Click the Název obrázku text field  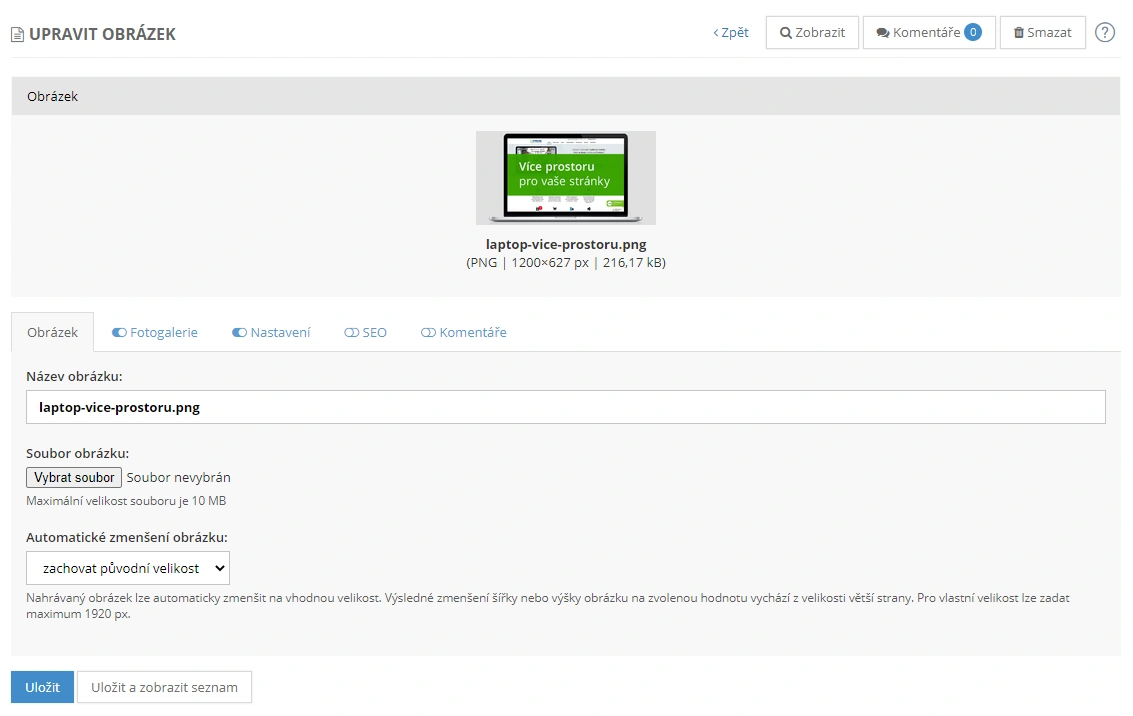(565, 407)
